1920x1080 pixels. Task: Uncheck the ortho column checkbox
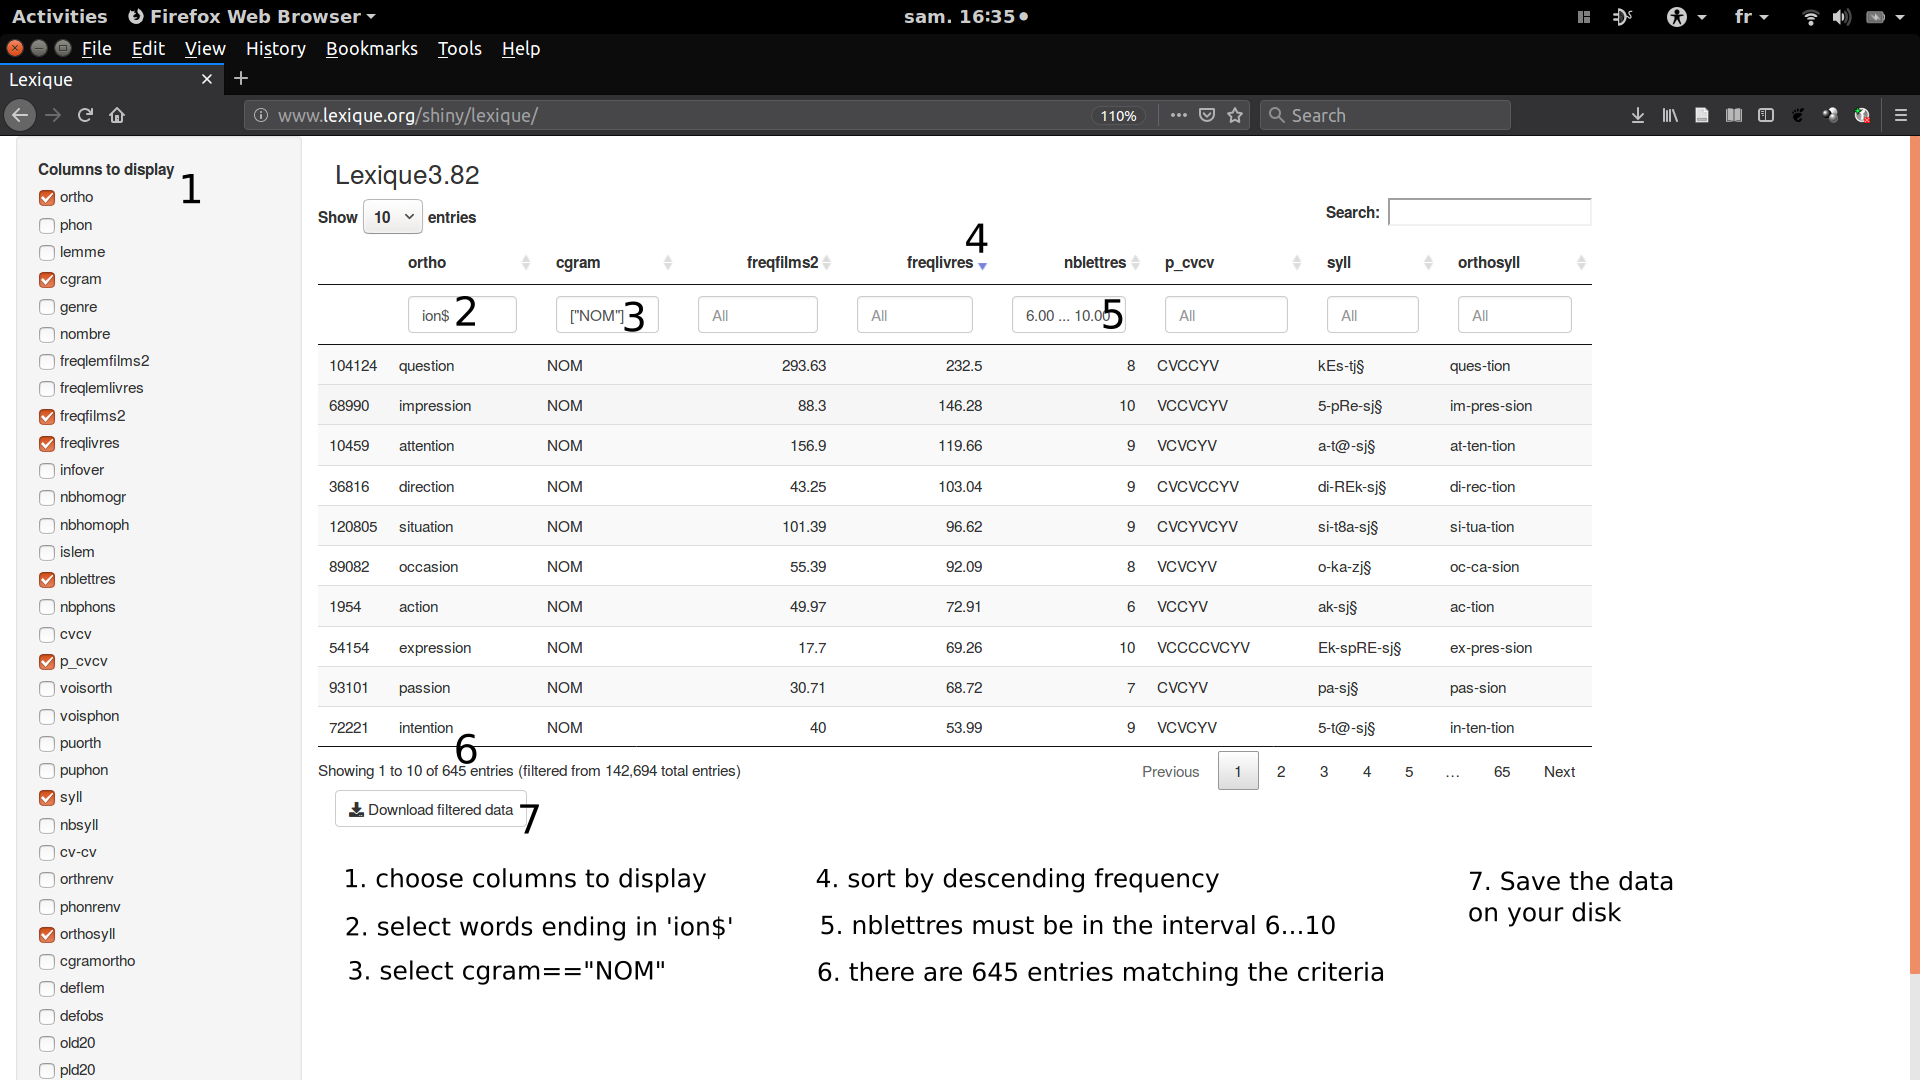[x=47, y=198]
